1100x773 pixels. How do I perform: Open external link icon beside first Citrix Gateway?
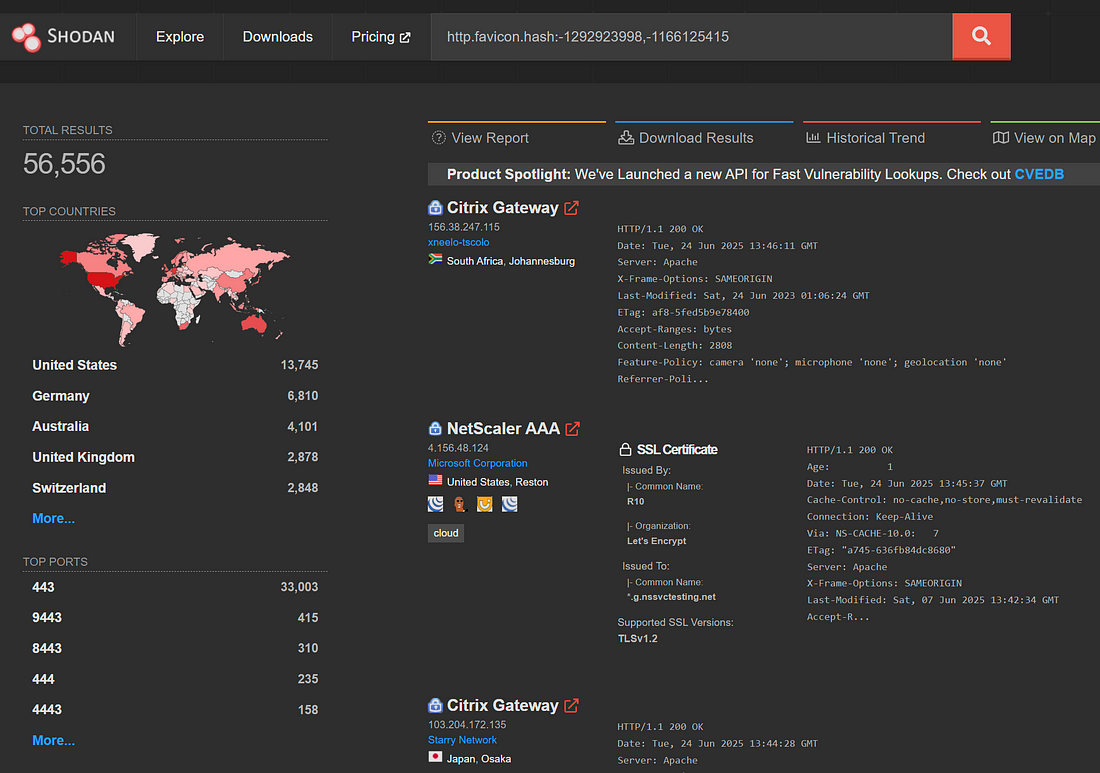click(x=571, y=208)
